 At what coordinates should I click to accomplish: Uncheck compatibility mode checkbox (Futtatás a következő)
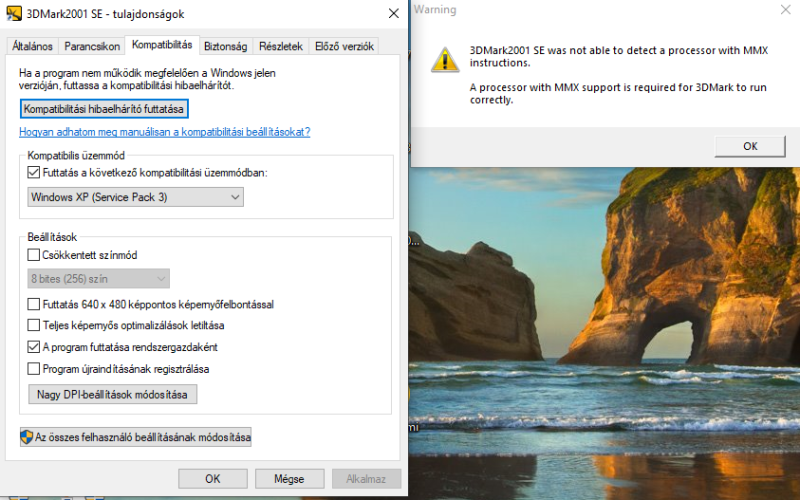(34, 172)
